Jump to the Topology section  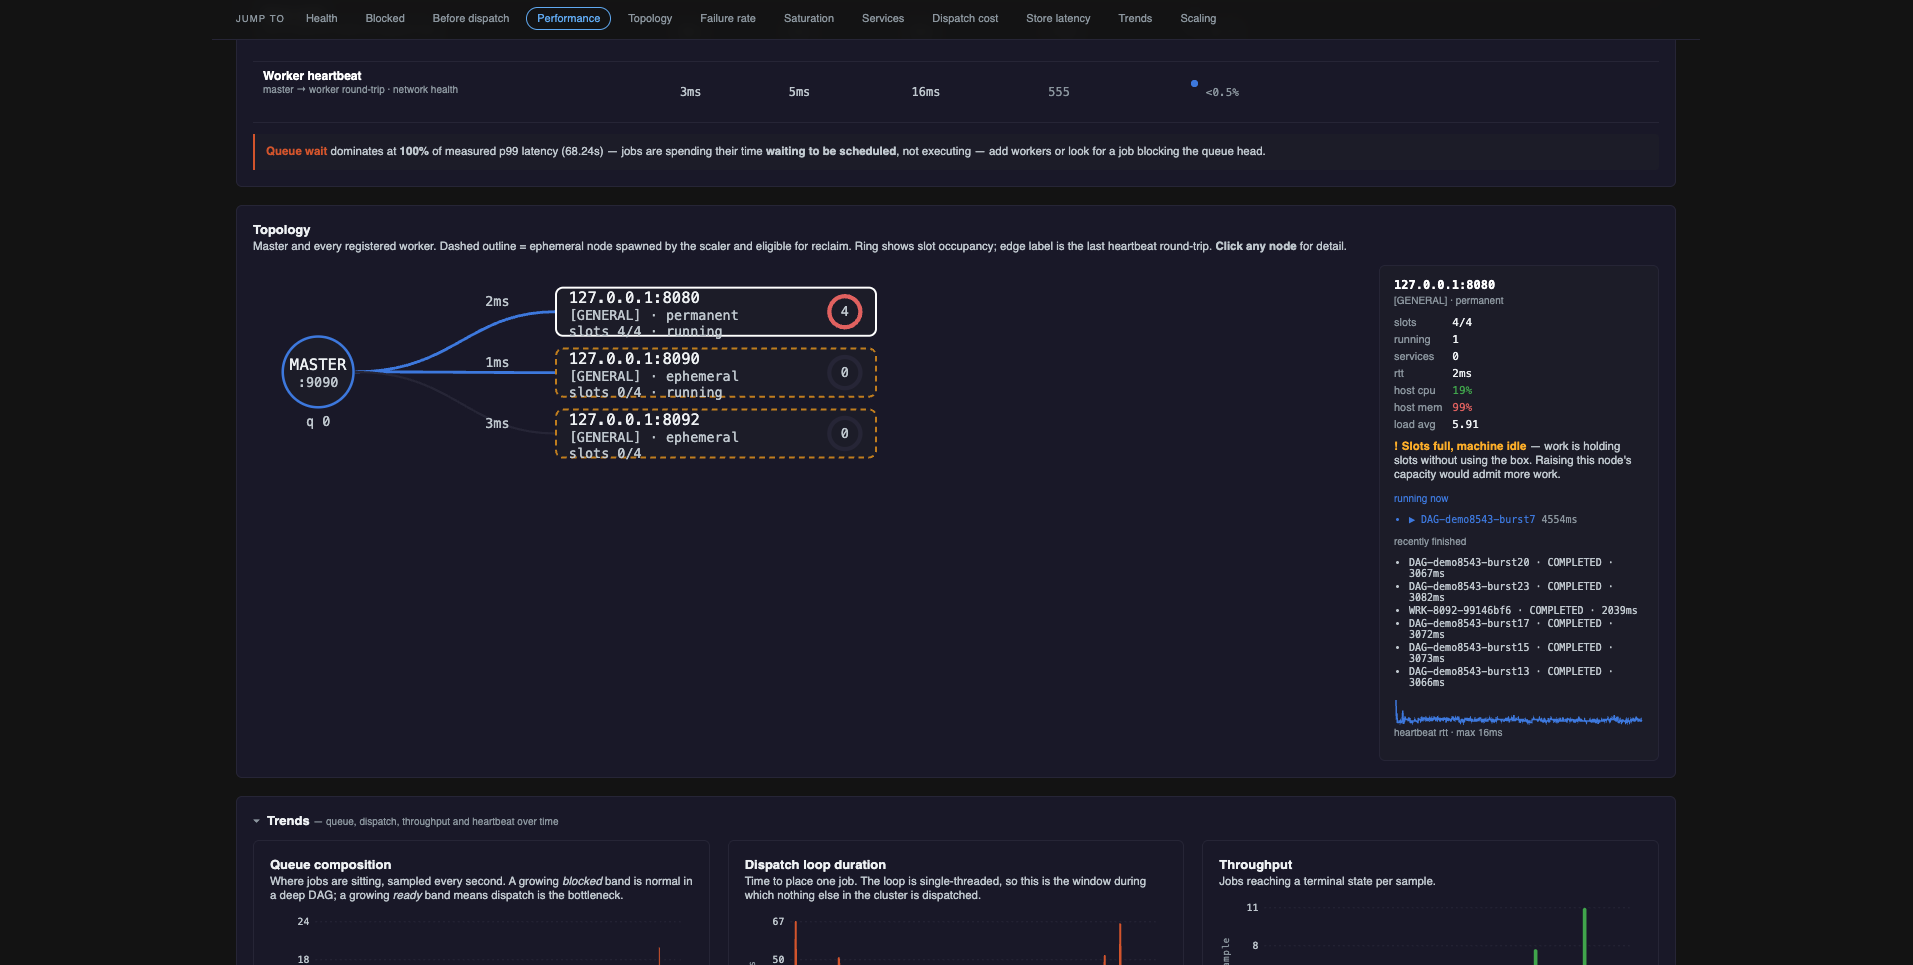point(650,18)
